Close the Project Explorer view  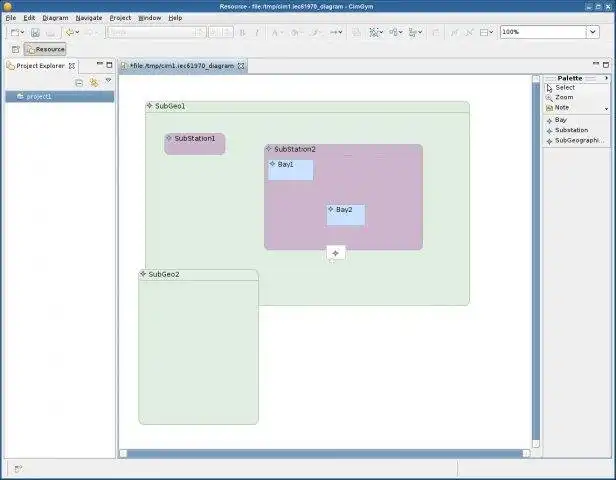click(x=72, y=66)
